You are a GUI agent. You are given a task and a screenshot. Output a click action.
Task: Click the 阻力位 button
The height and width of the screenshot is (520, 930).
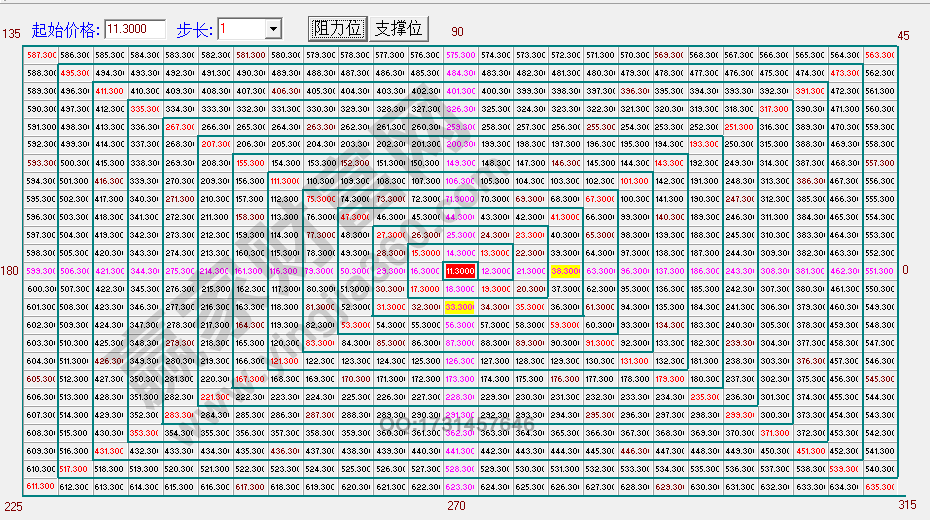(x=337, y=28)
